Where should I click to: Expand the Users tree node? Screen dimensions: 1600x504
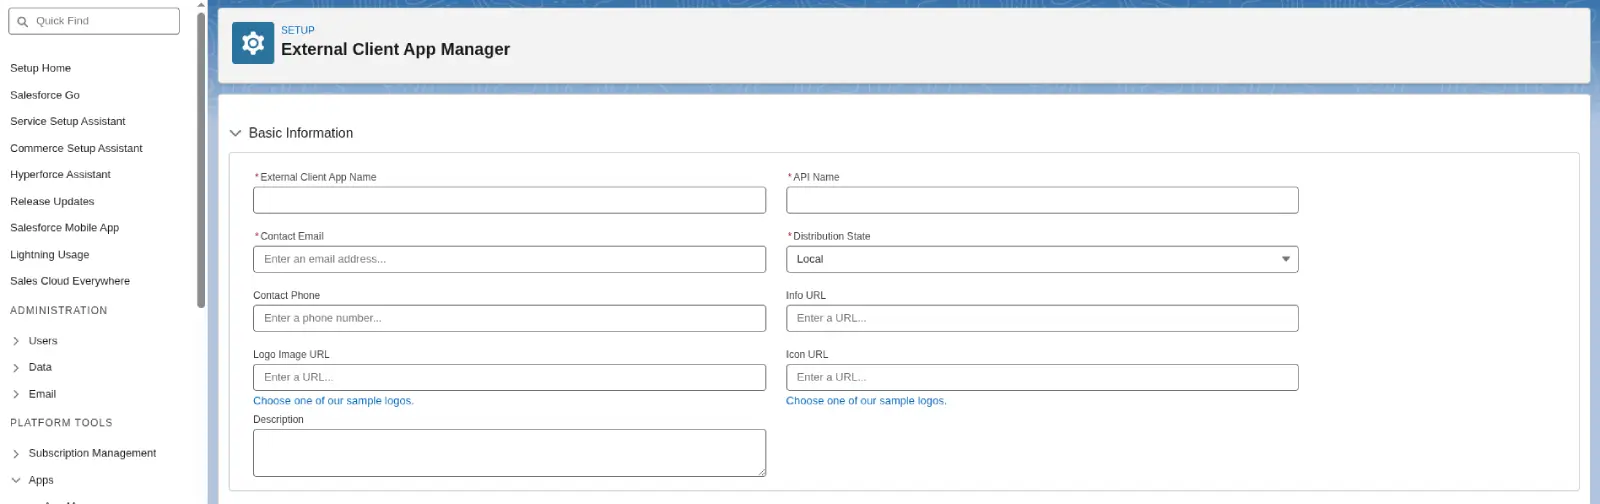(16, 341)
